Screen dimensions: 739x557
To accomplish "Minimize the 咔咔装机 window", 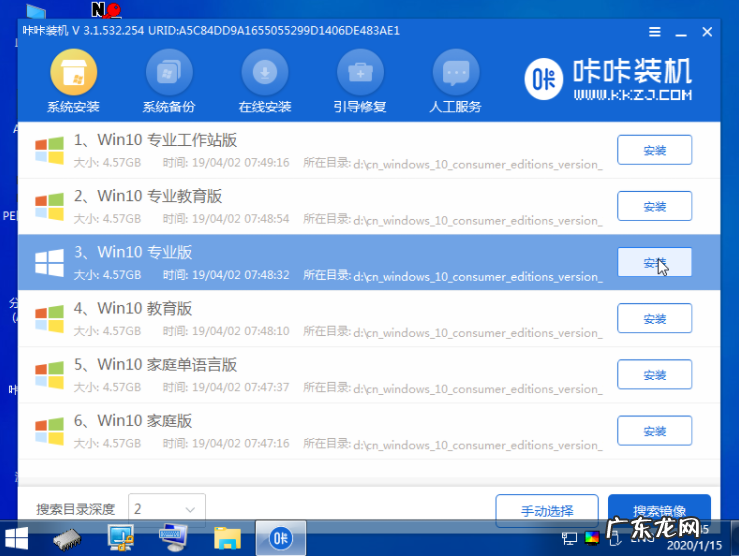I will pyautogui.click(x=681, y=32).
